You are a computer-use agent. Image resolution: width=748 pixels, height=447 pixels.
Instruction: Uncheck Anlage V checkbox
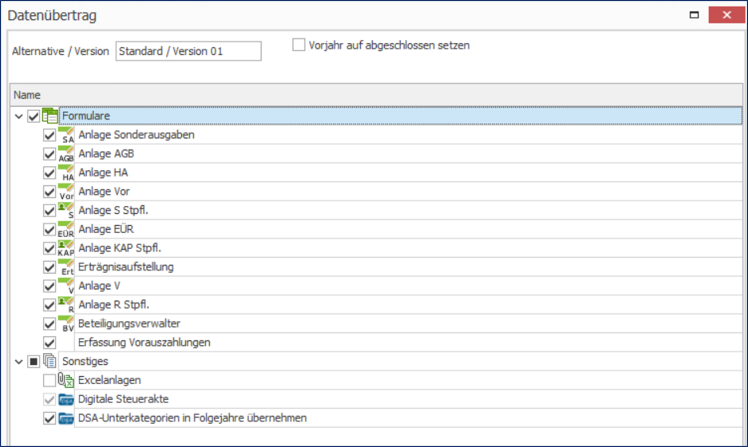[49, 286]
